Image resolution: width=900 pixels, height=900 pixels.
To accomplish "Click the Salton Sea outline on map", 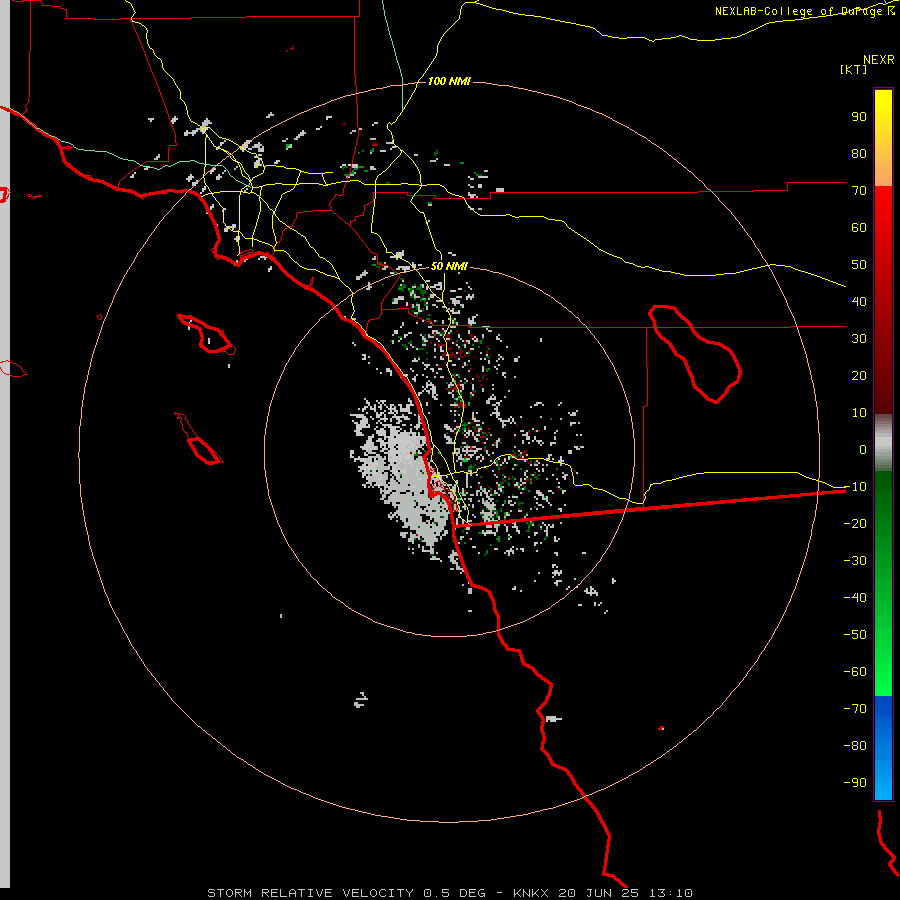I will [x=696, y=354].
